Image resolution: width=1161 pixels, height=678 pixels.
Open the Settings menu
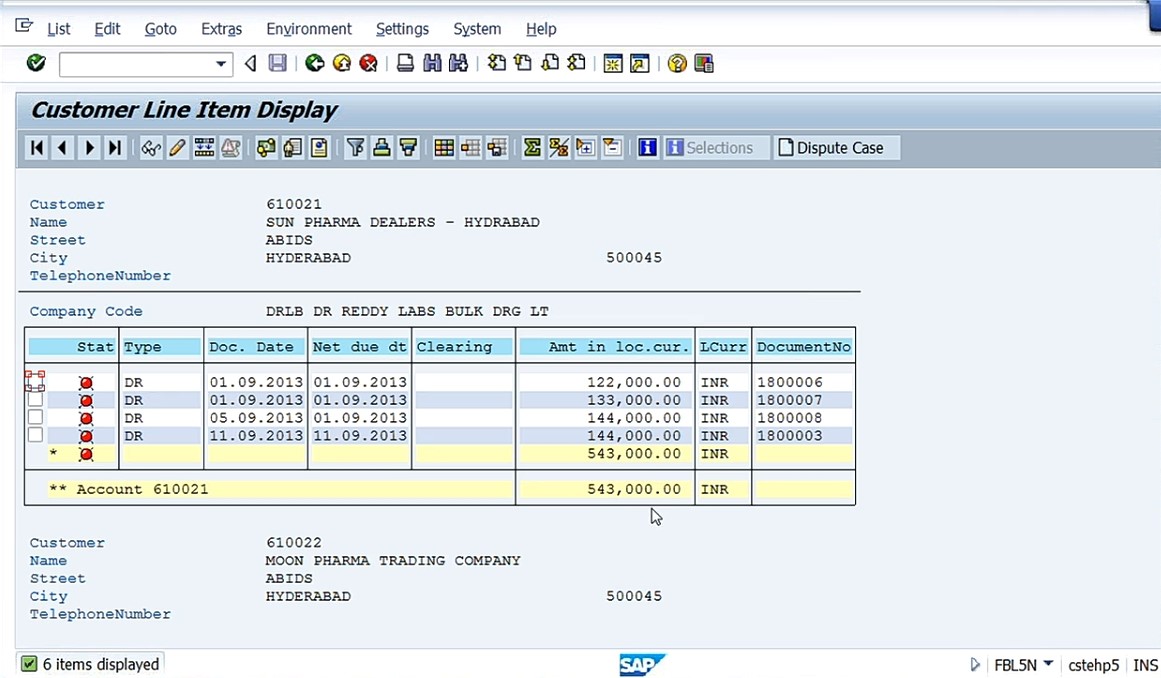(402, 29)
